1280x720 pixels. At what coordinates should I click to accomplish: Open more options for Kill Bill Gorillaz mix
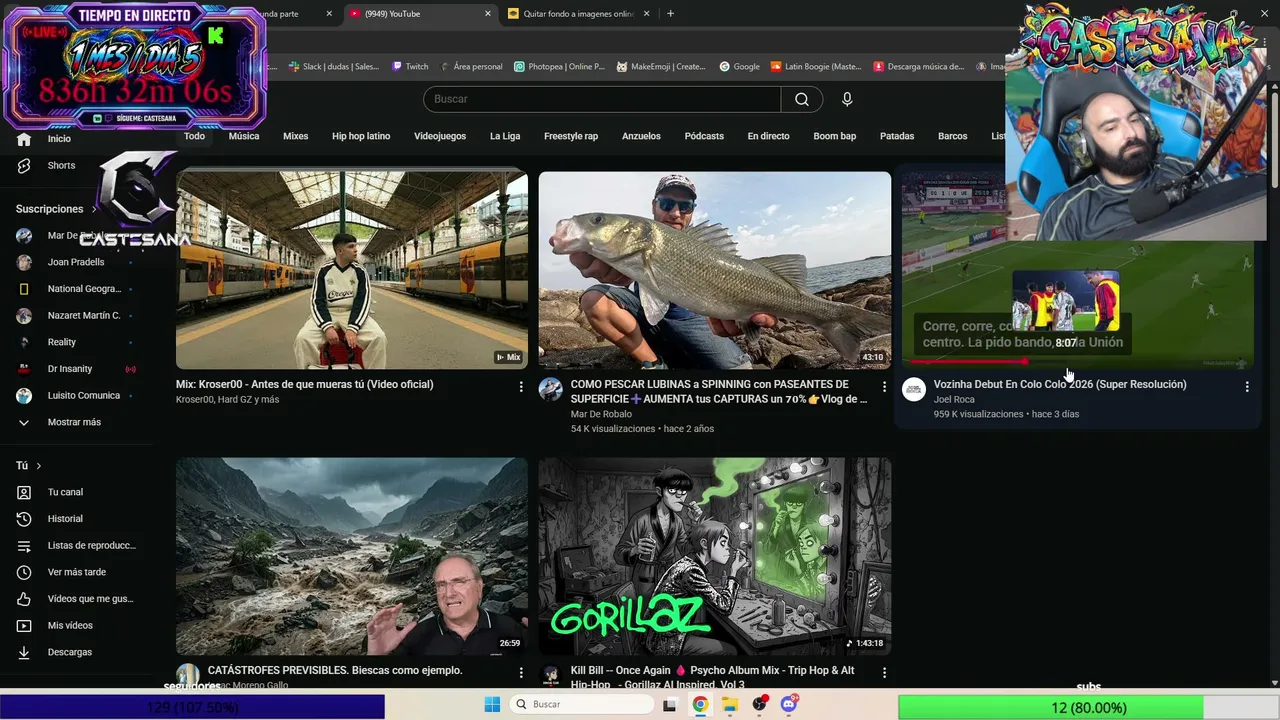tap(884, 673)
